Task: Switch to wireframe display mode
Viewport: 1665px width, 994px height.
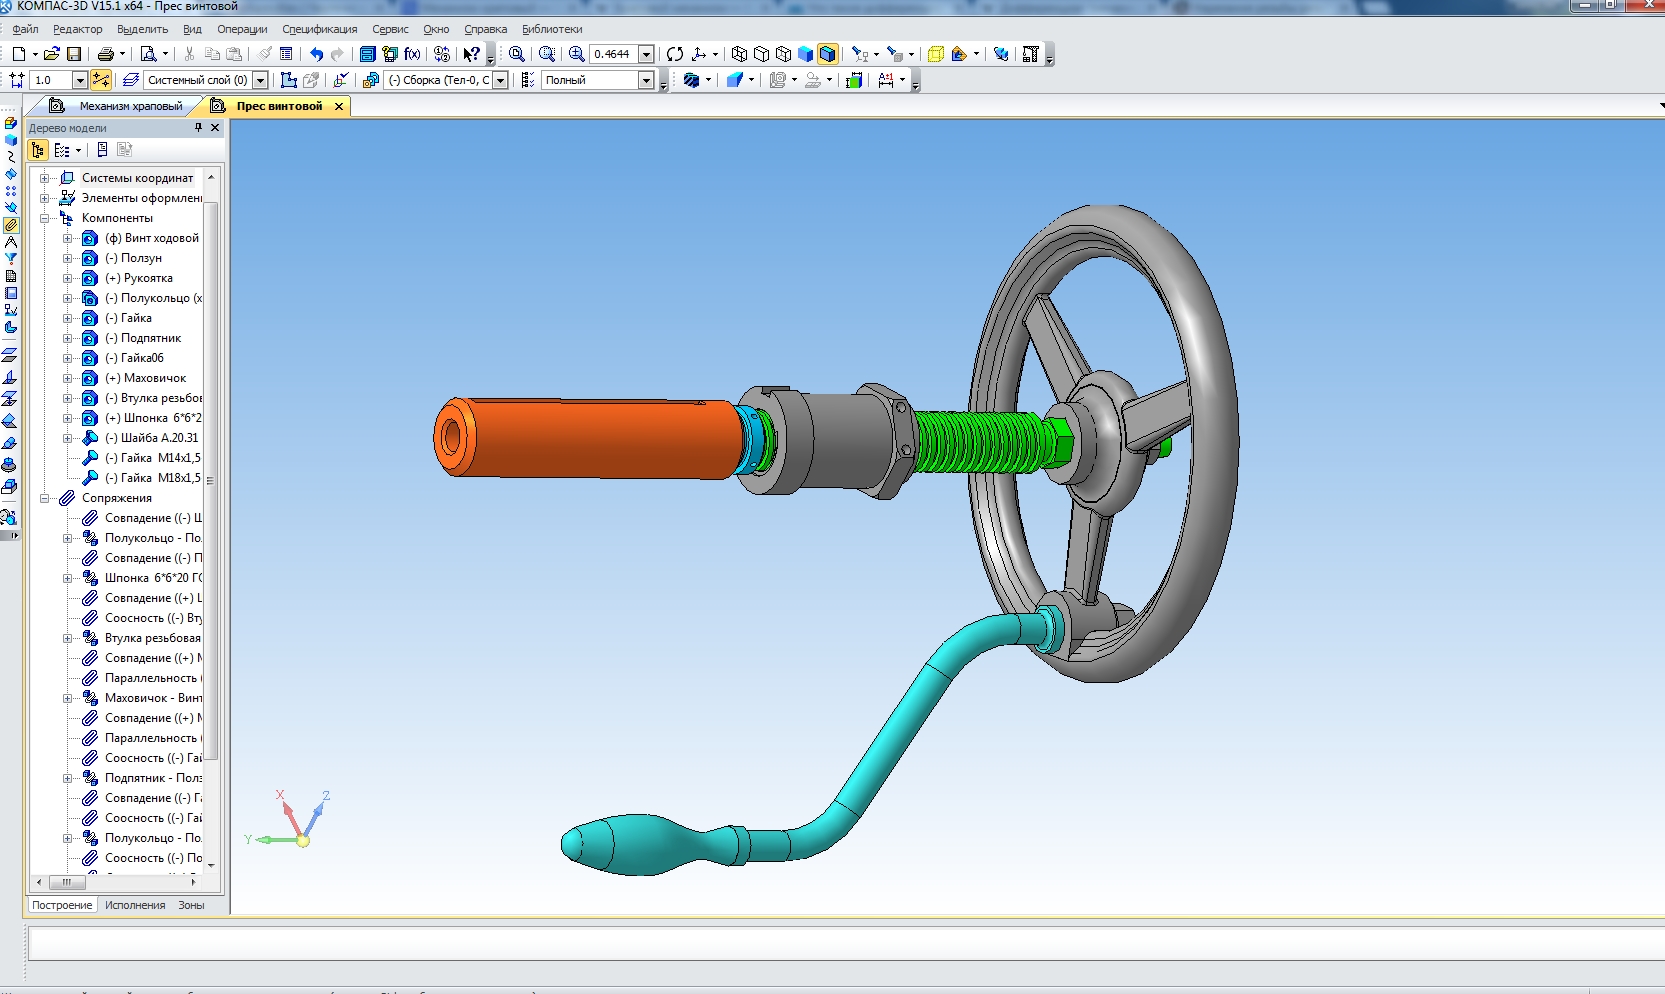Action: (740, 54)
